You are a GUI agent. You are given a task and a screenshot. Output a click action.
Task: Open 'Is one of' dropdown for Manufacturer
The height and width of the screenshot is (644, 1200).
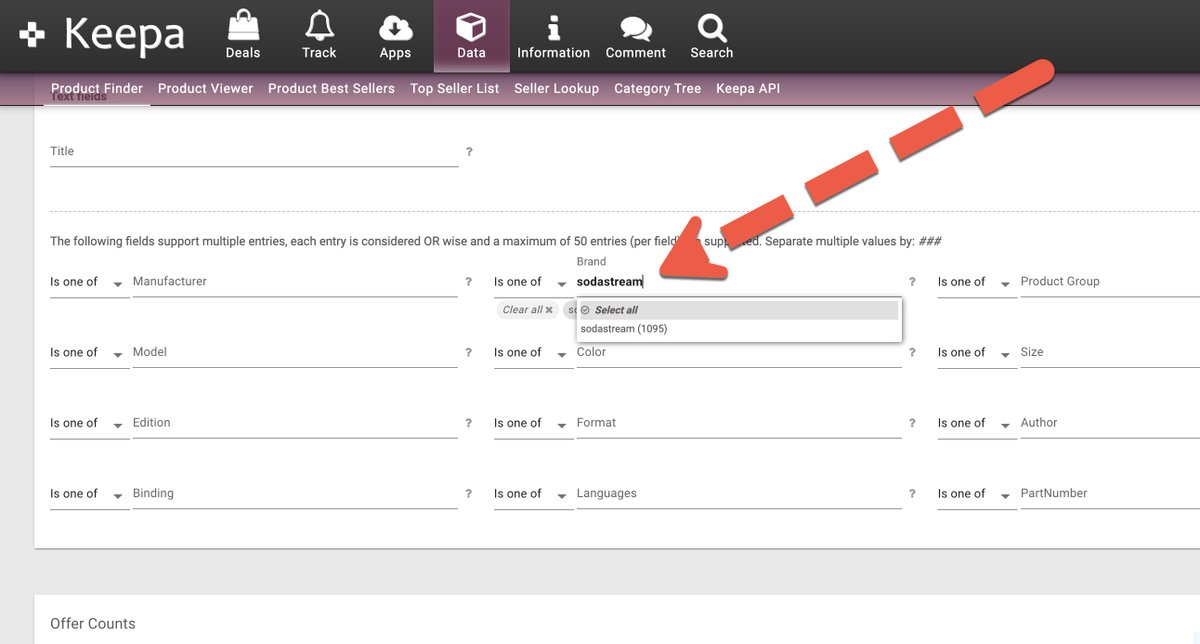(89, 283)
